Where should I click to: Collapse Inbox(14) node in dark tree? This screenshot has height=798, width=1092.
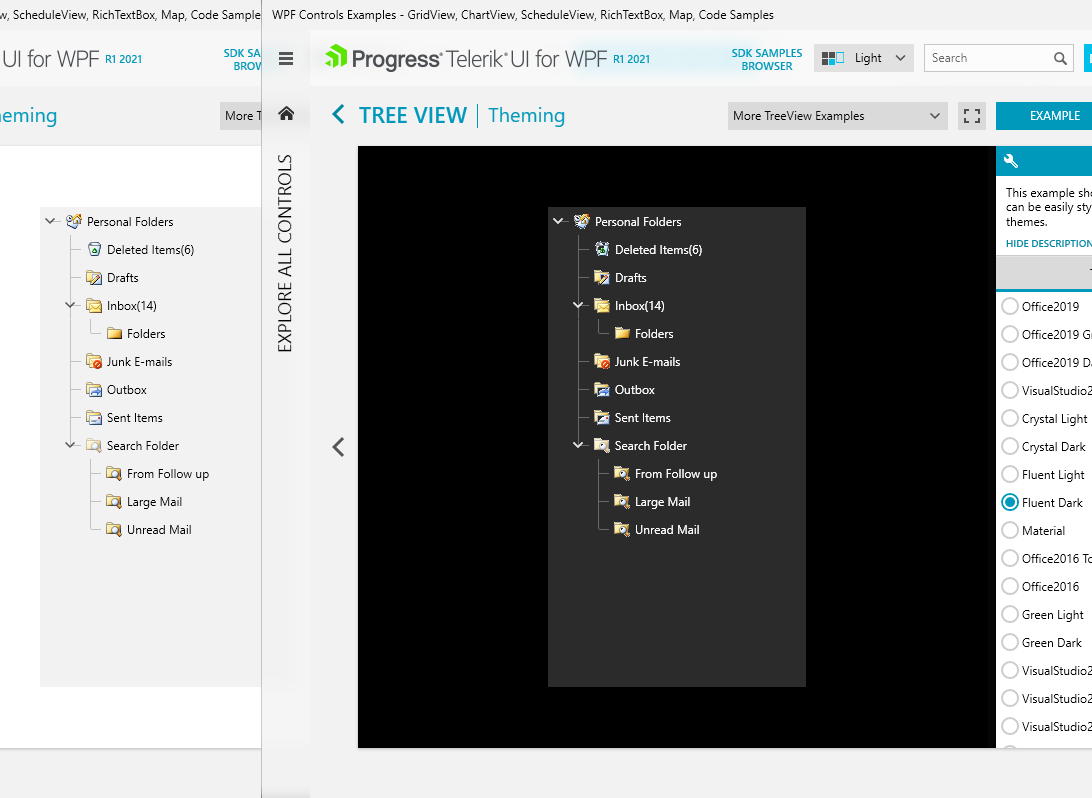(578, 305)
